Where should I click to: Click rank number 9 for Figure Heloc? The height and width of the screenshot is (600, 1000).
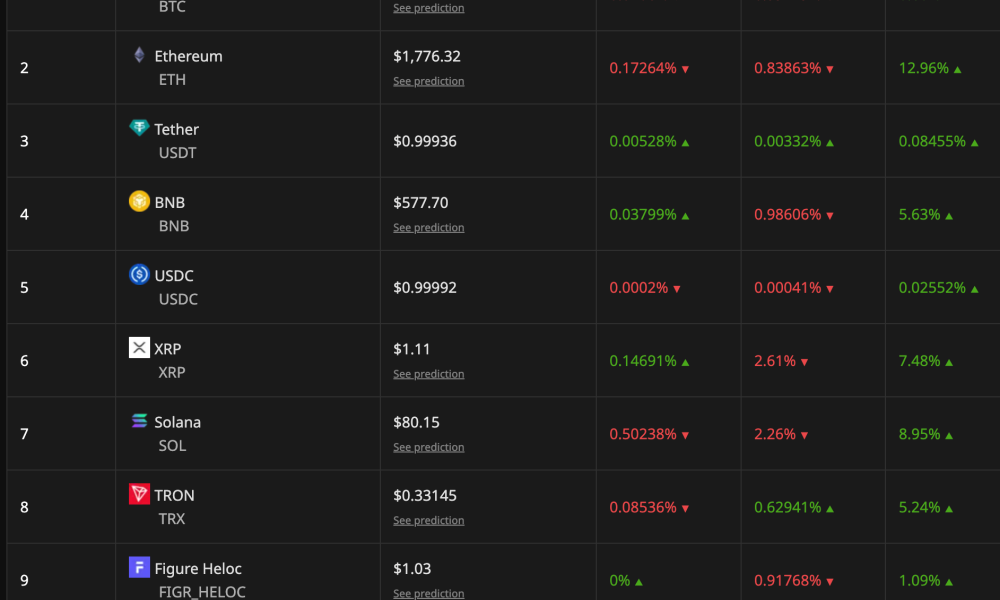pos(24,581)
